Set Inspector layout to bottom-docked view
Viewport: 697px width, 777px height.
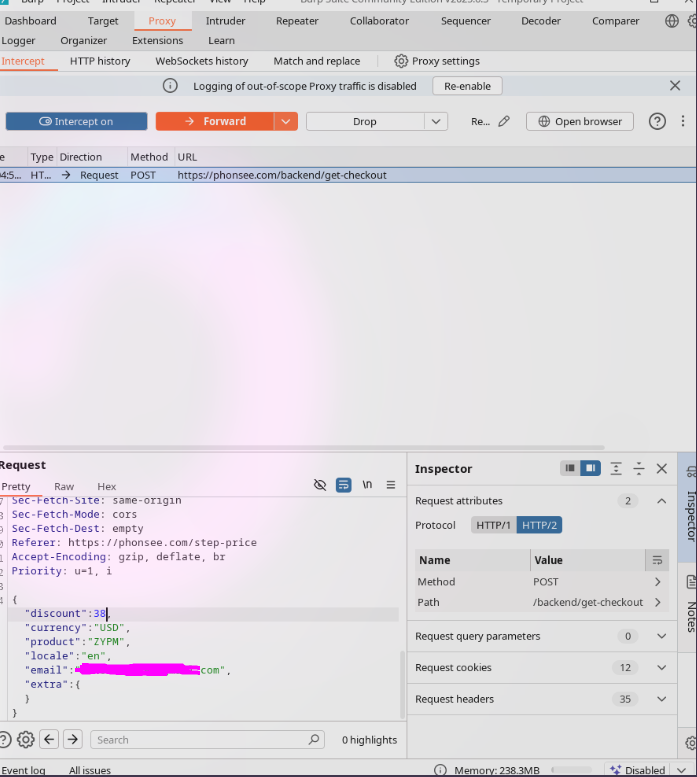coord(570,468)
